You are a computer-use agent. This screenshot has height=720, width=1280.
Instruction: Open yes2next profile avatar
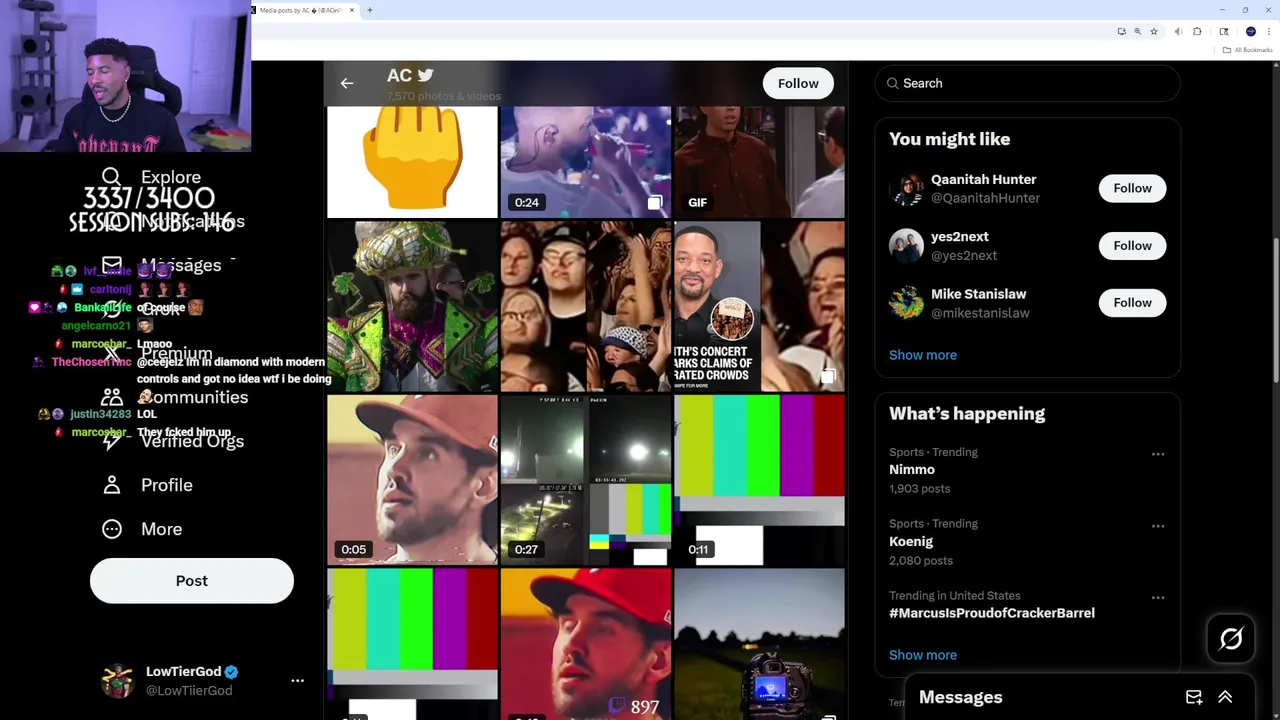pyautogui.click(x=906, y=245)
